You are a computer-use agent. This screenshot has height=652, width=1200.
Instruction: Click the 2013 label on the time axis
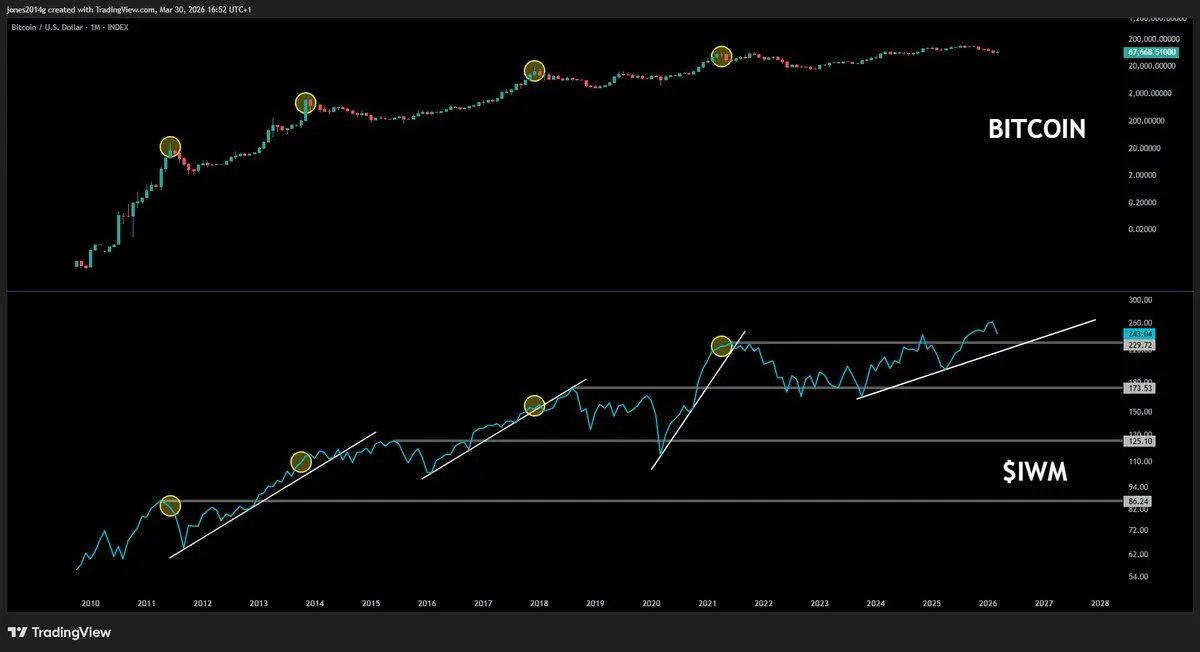(x=258, y=603)
